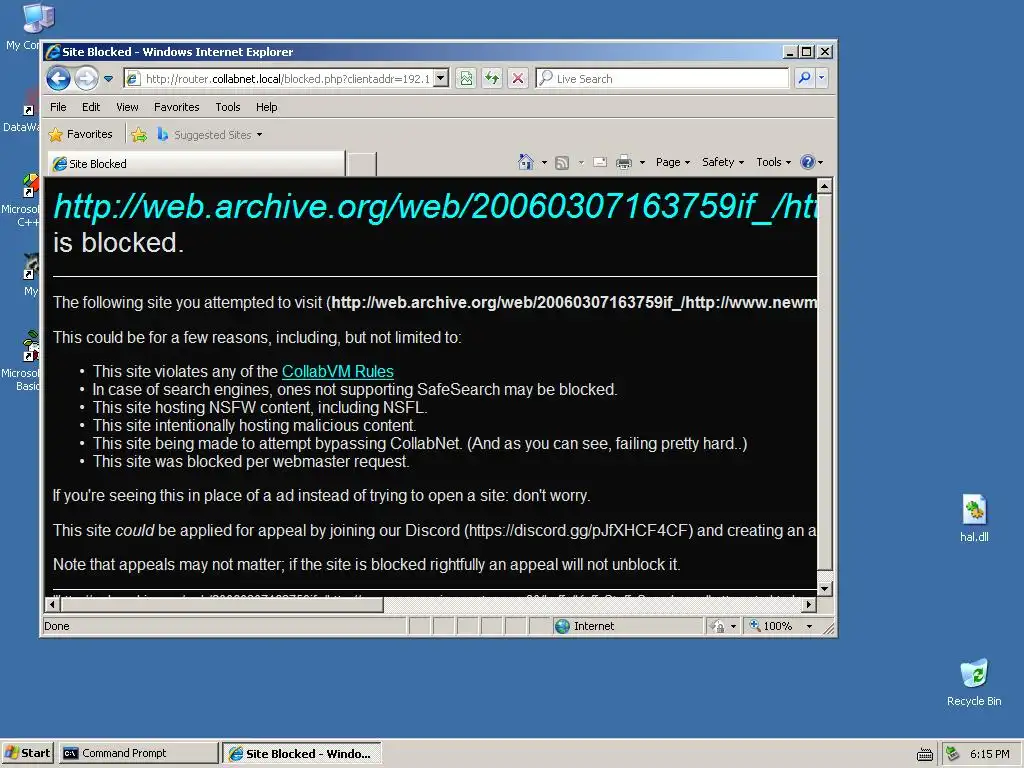Open search provider options dropdown
This screenshot has height=768, width=1024.
[822, 78]
